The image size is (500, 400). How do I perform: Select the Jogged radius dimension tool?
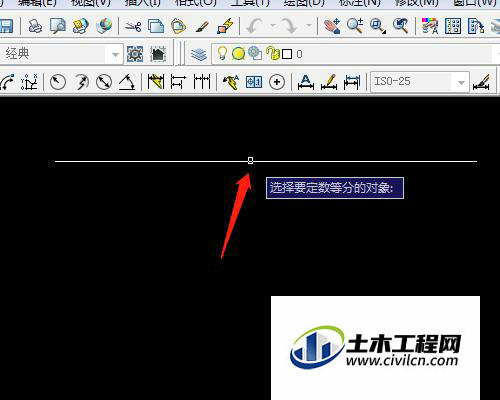tap(81, 82)
